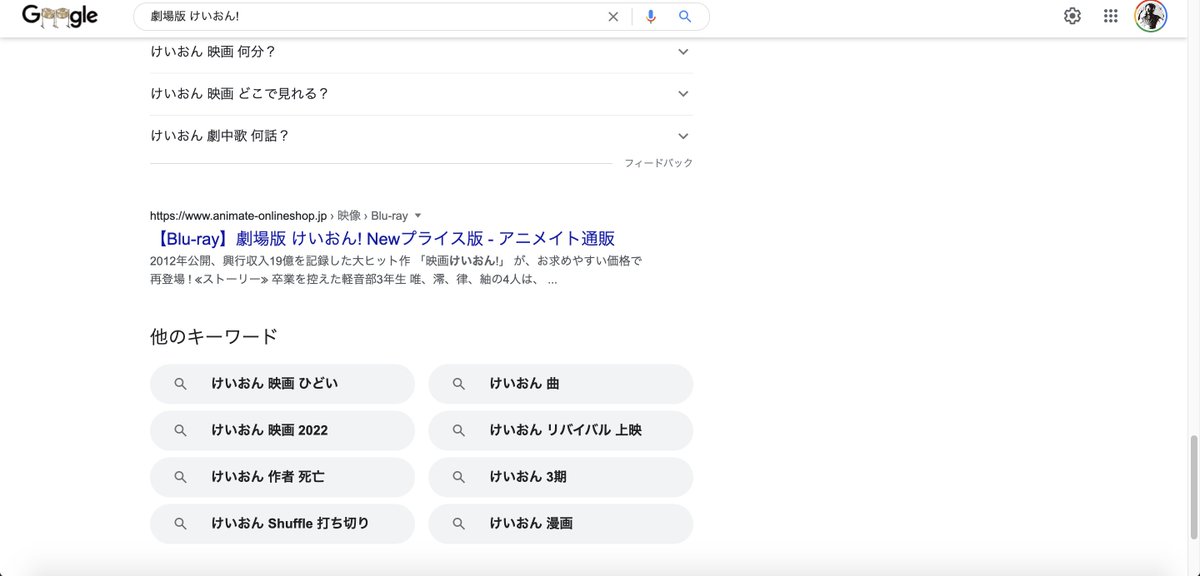The height and width of the screenshot is (576, 1200).
Task: Open dropdown arrow next to animate-onlineshop URL
Action: [x=418, y=215]
